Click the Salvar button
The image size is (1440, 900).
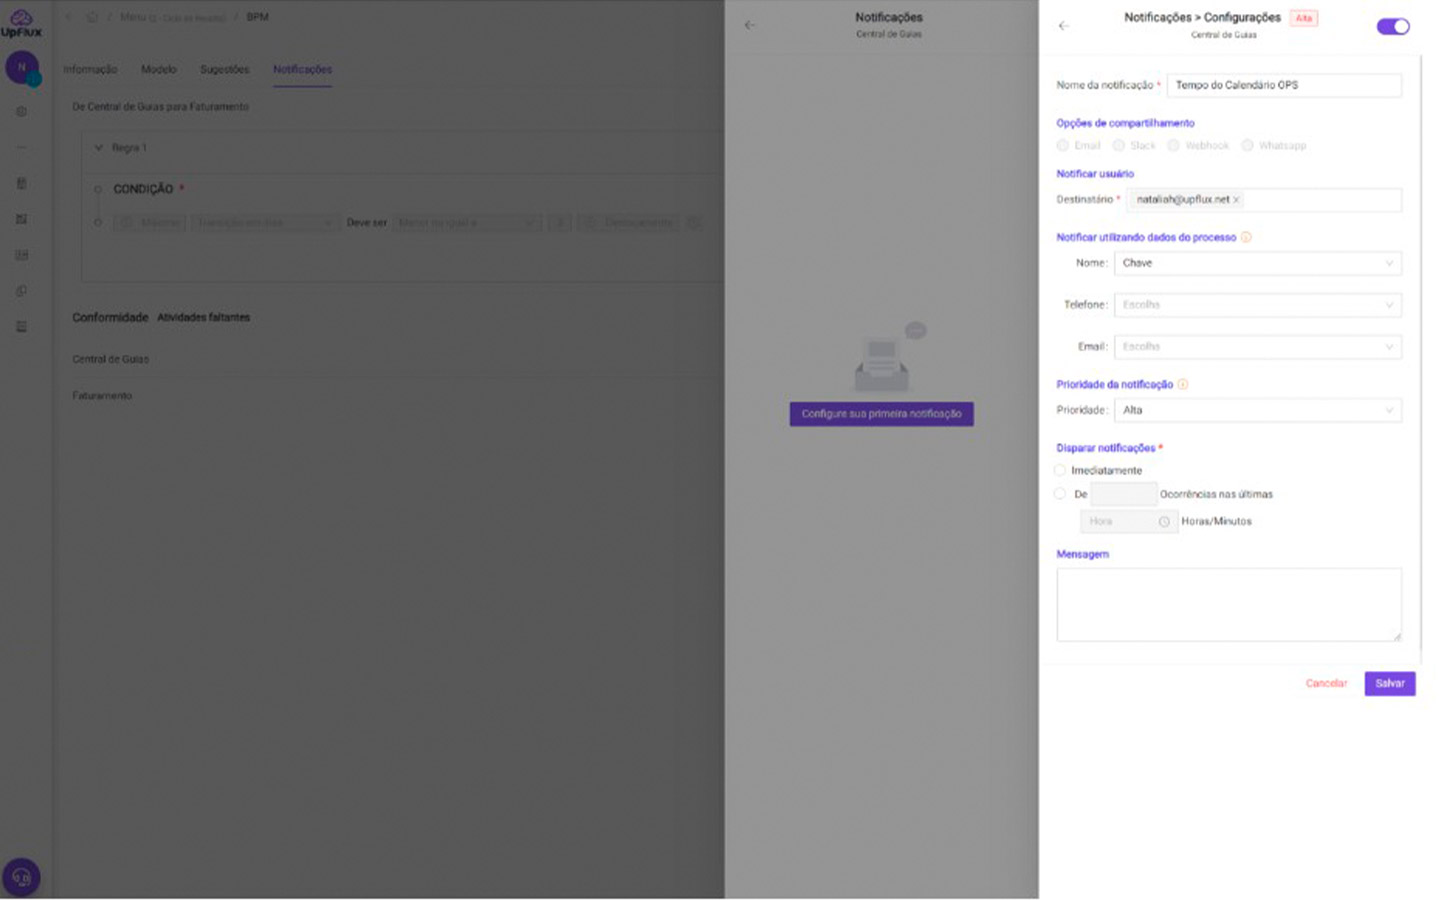coord(1389,684)
